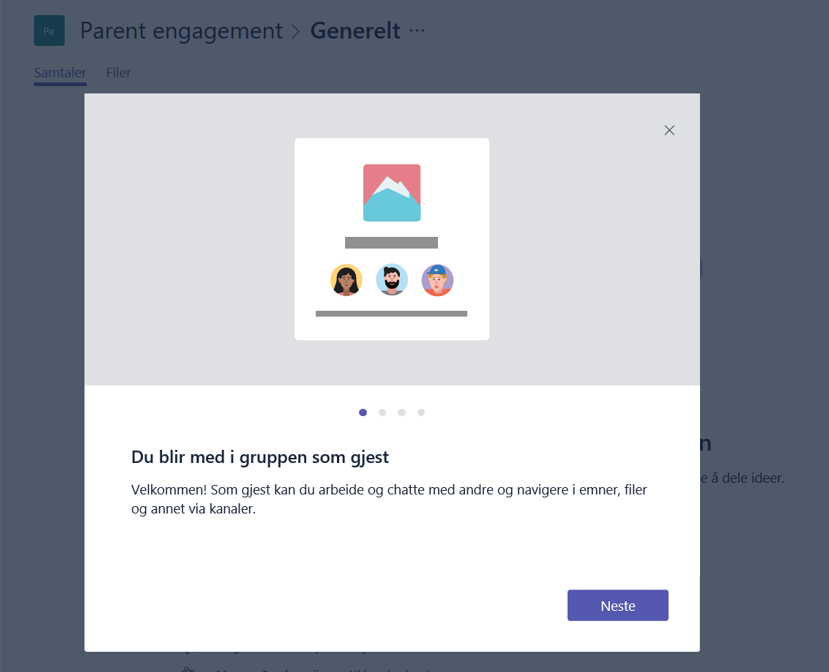Open the ellipsis menu beside Generelt

(x=417, y=31)
